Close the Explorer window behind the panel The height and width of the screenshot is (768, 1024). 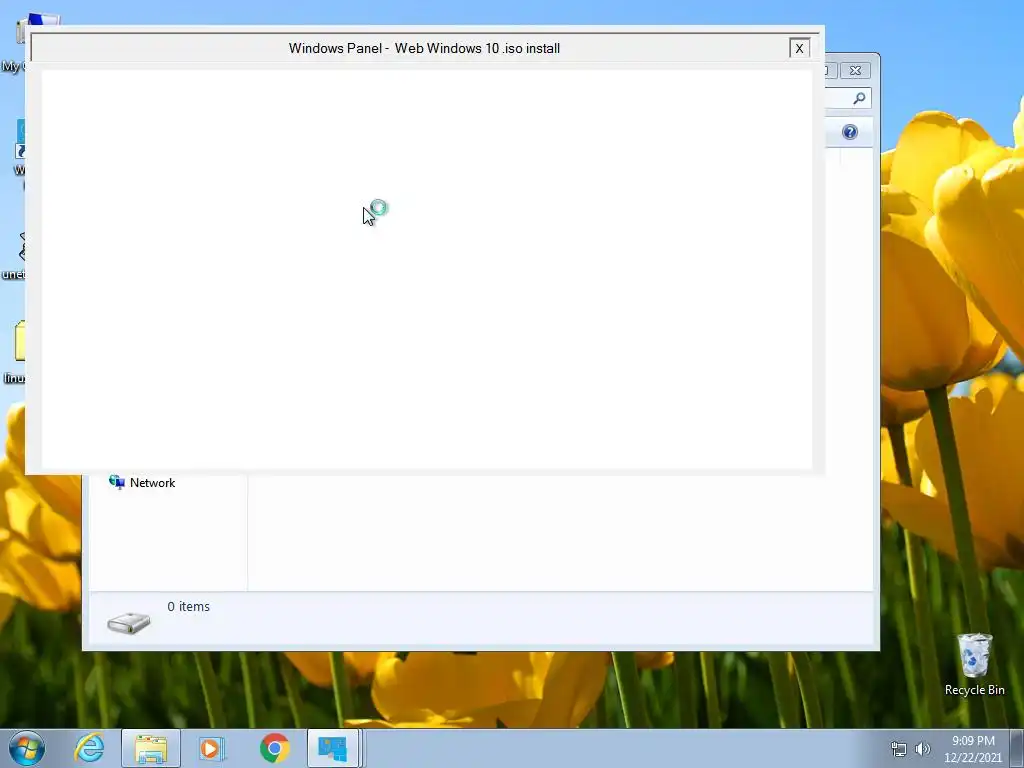tap(855, 71)
